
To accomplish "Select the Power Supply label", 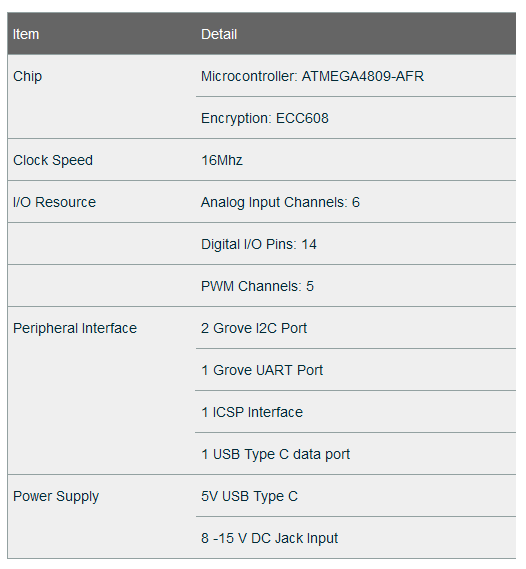I will point(56,496).
